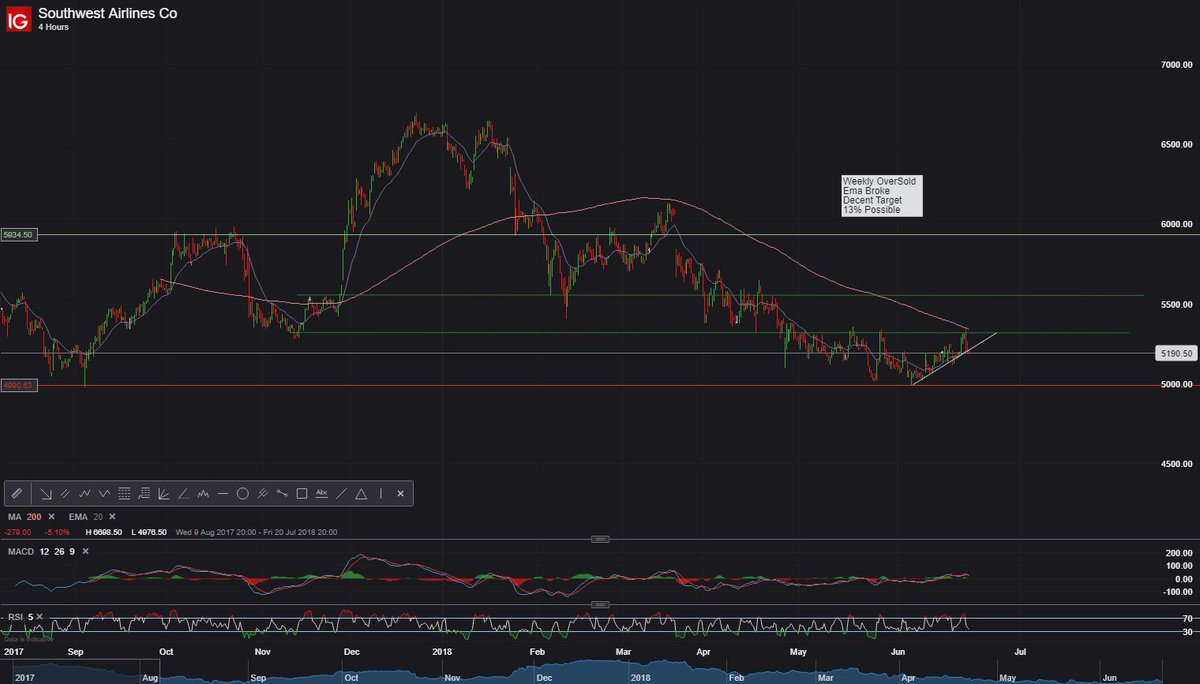Open EMA 20 indicator settings
Viewport: 1200px width, 684px height.
(x=86, y=516)
